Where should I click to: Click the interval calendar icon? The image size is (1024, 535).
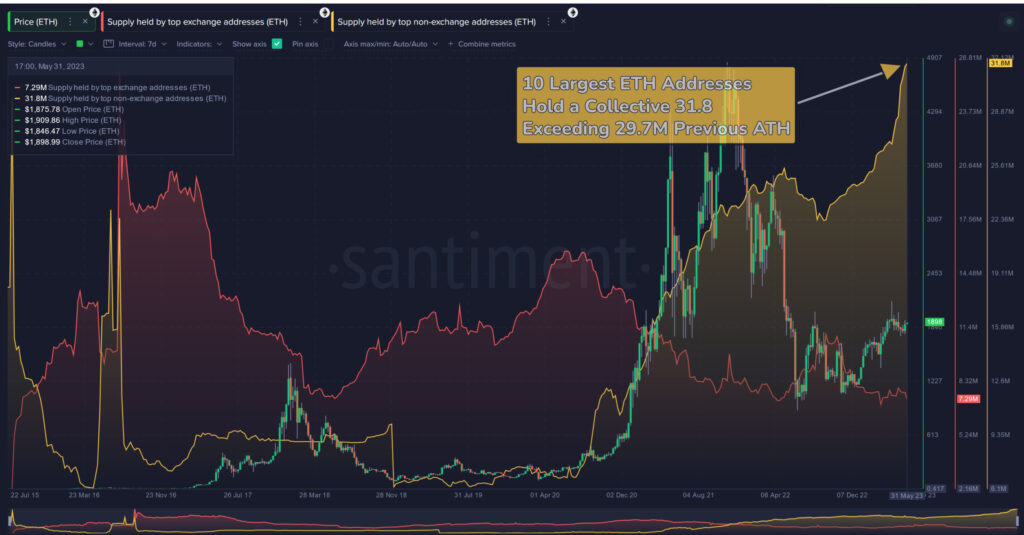click(108, 44)
